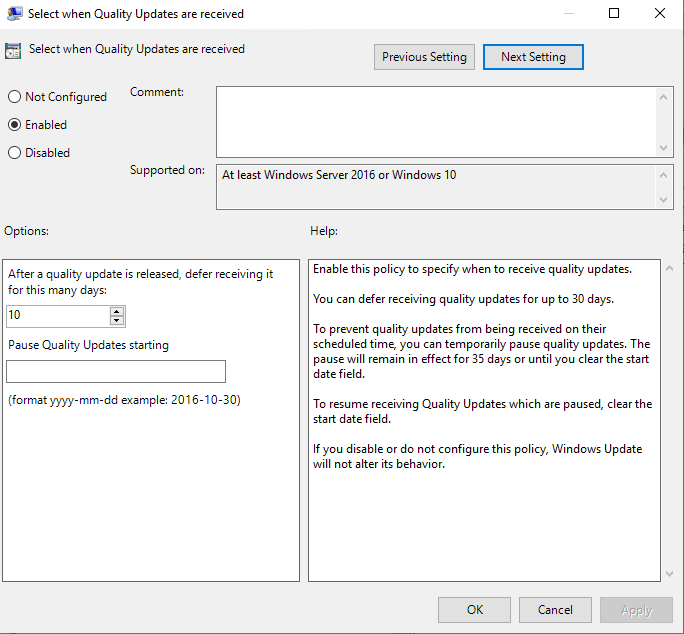Click 'Enable this policy to specify' help text

pyautogui.click(x=472, y=269)
